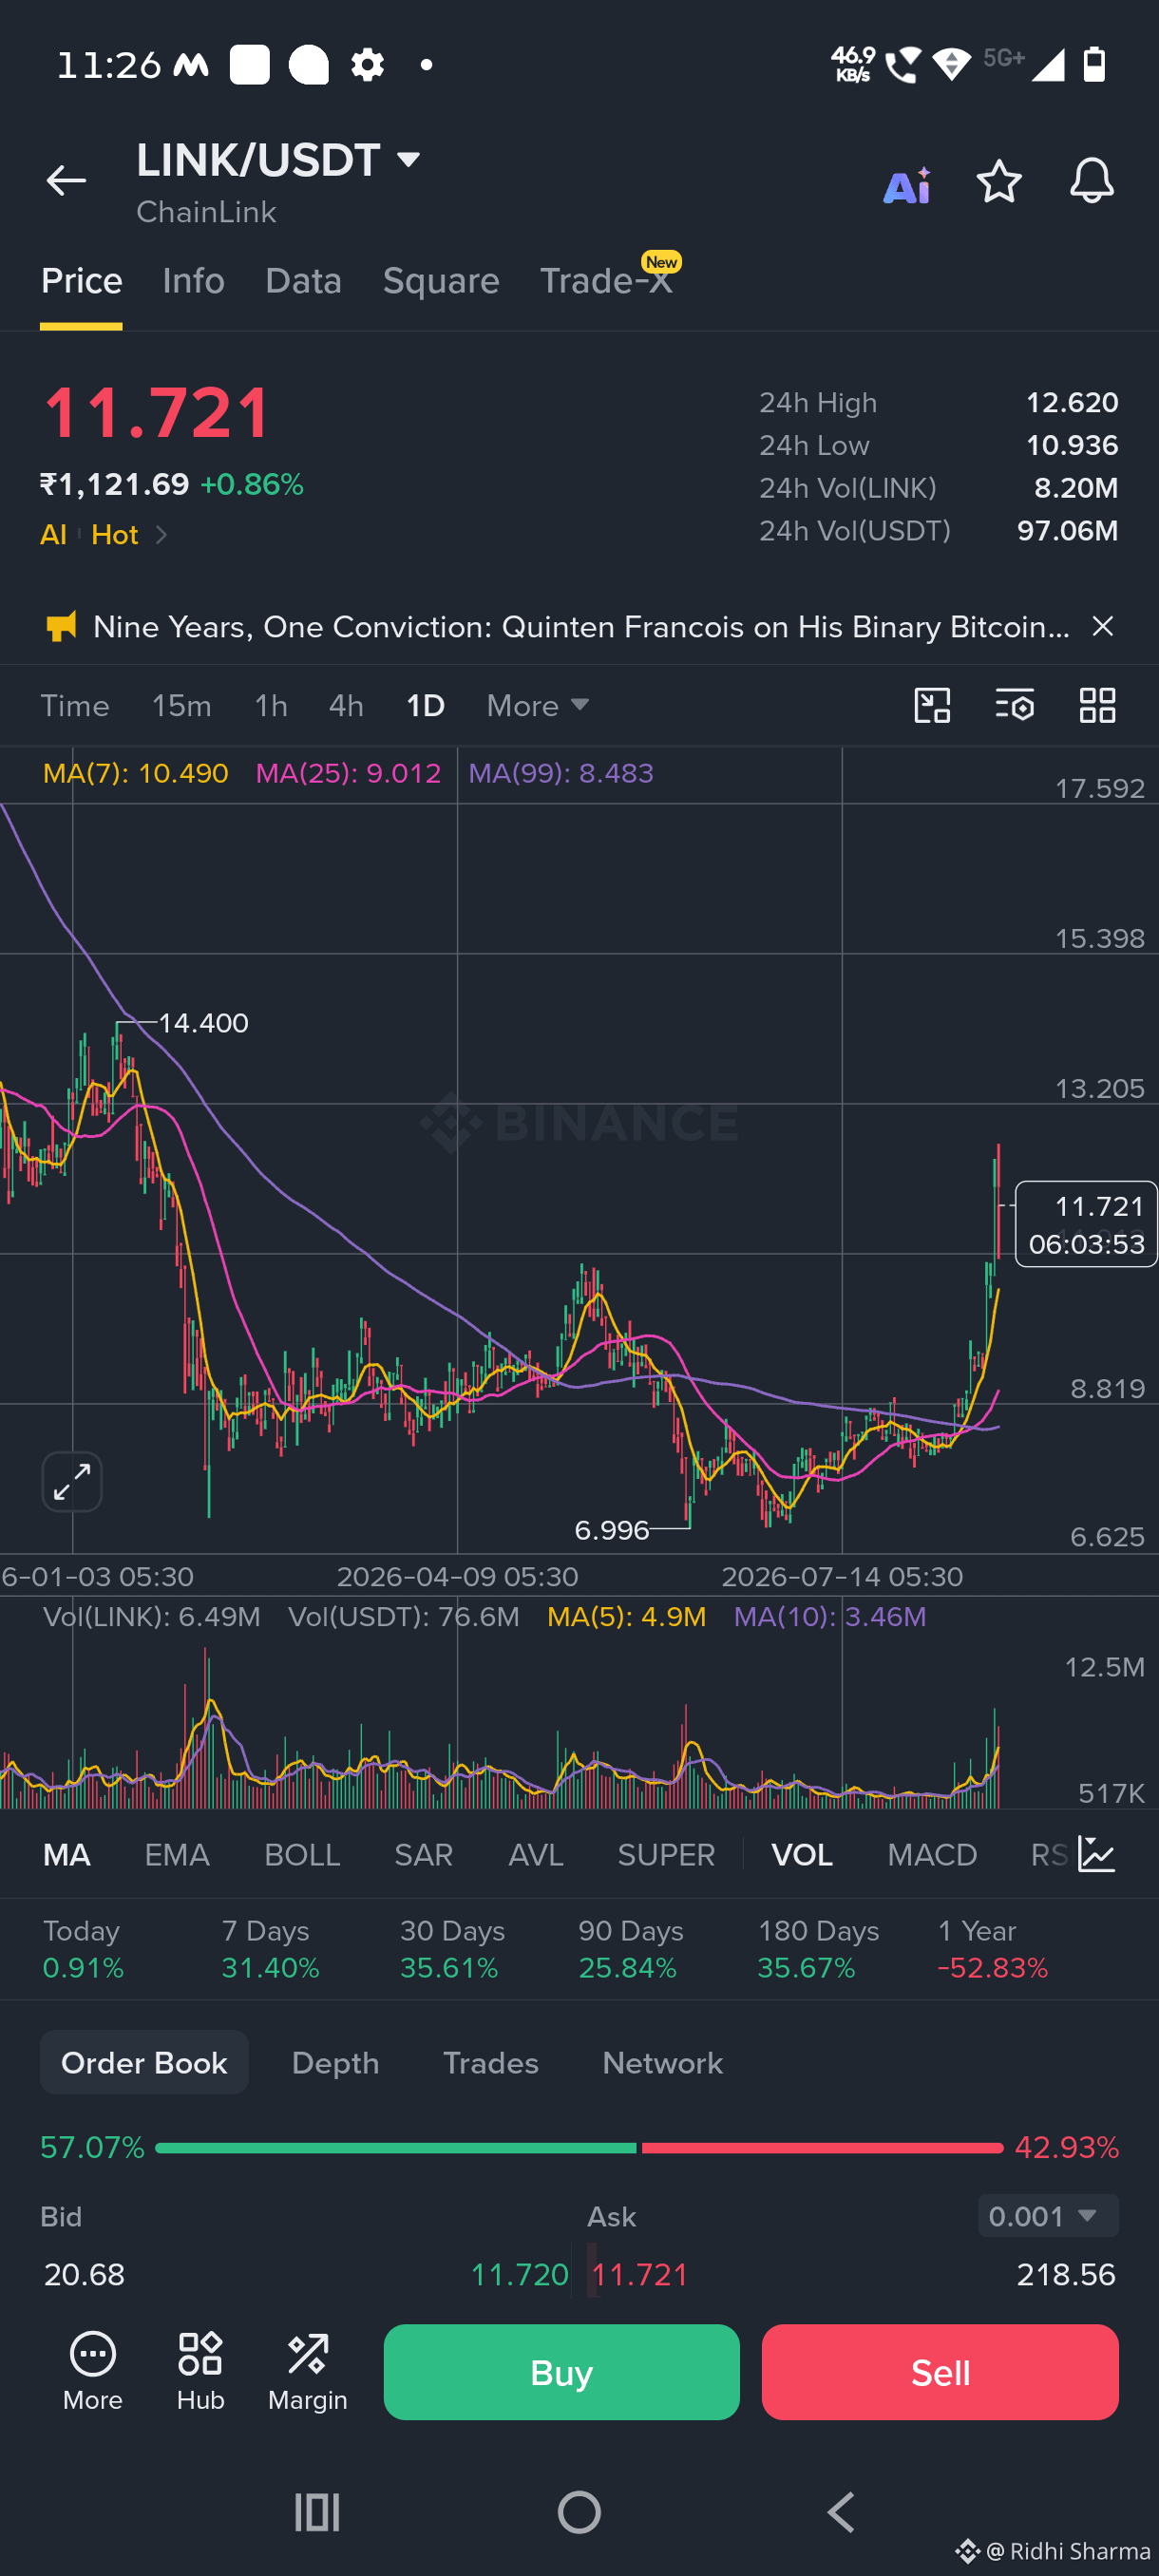Tap the 7 Days 31.40% performance
Screen dimensions: 1159x2576
(270, 1949)
